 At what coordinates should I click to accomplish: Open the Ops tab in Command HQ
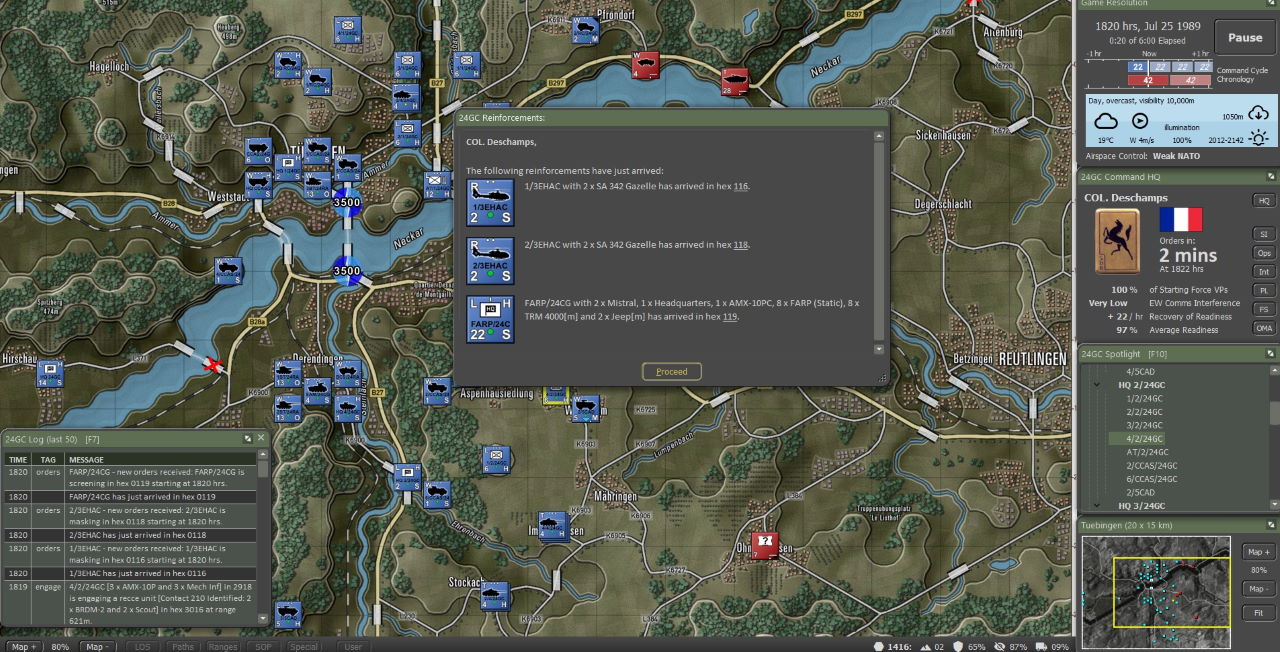click(x=1264, y=253)
